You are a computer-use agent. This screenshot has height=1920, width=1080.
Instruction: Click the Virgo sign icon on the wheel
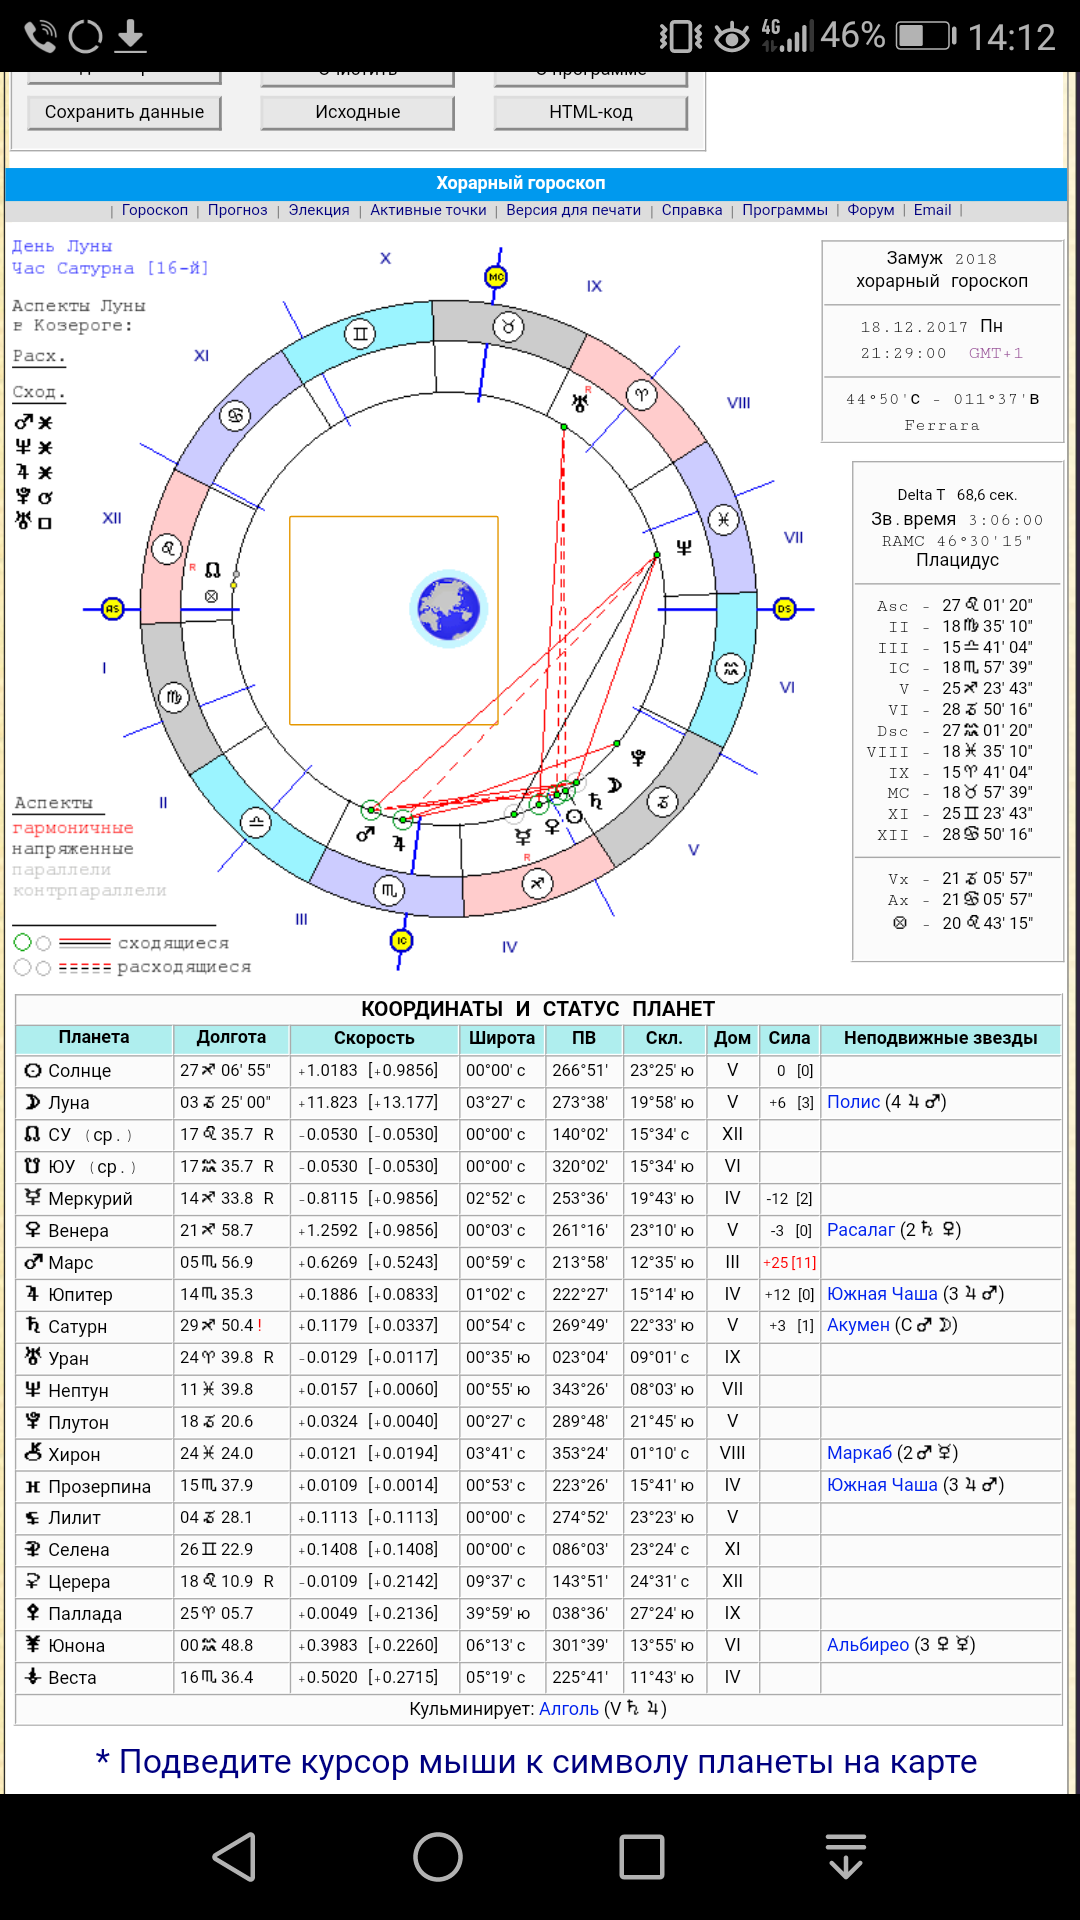(x=174, y=697)
